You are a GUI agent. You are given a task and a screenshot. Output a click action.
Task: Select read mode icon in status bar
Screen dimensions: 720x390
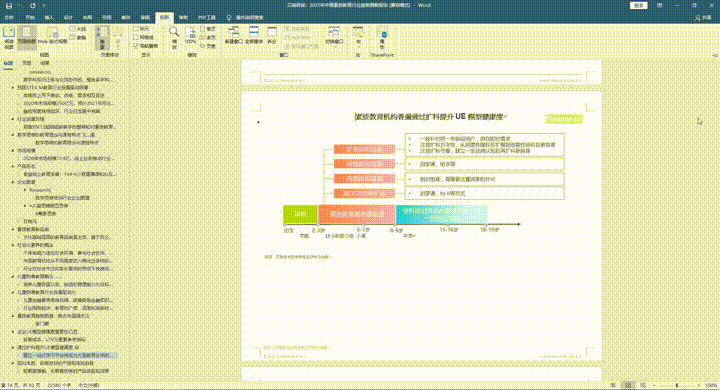(613, 385)
